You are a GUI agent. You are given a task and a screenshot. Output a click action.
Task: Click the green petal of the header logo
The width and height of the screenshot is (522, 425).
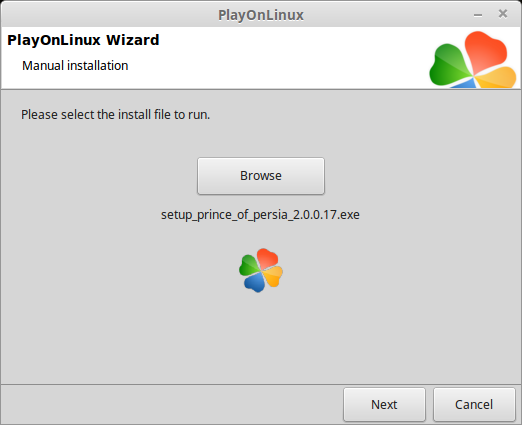[x=448, y=65]
